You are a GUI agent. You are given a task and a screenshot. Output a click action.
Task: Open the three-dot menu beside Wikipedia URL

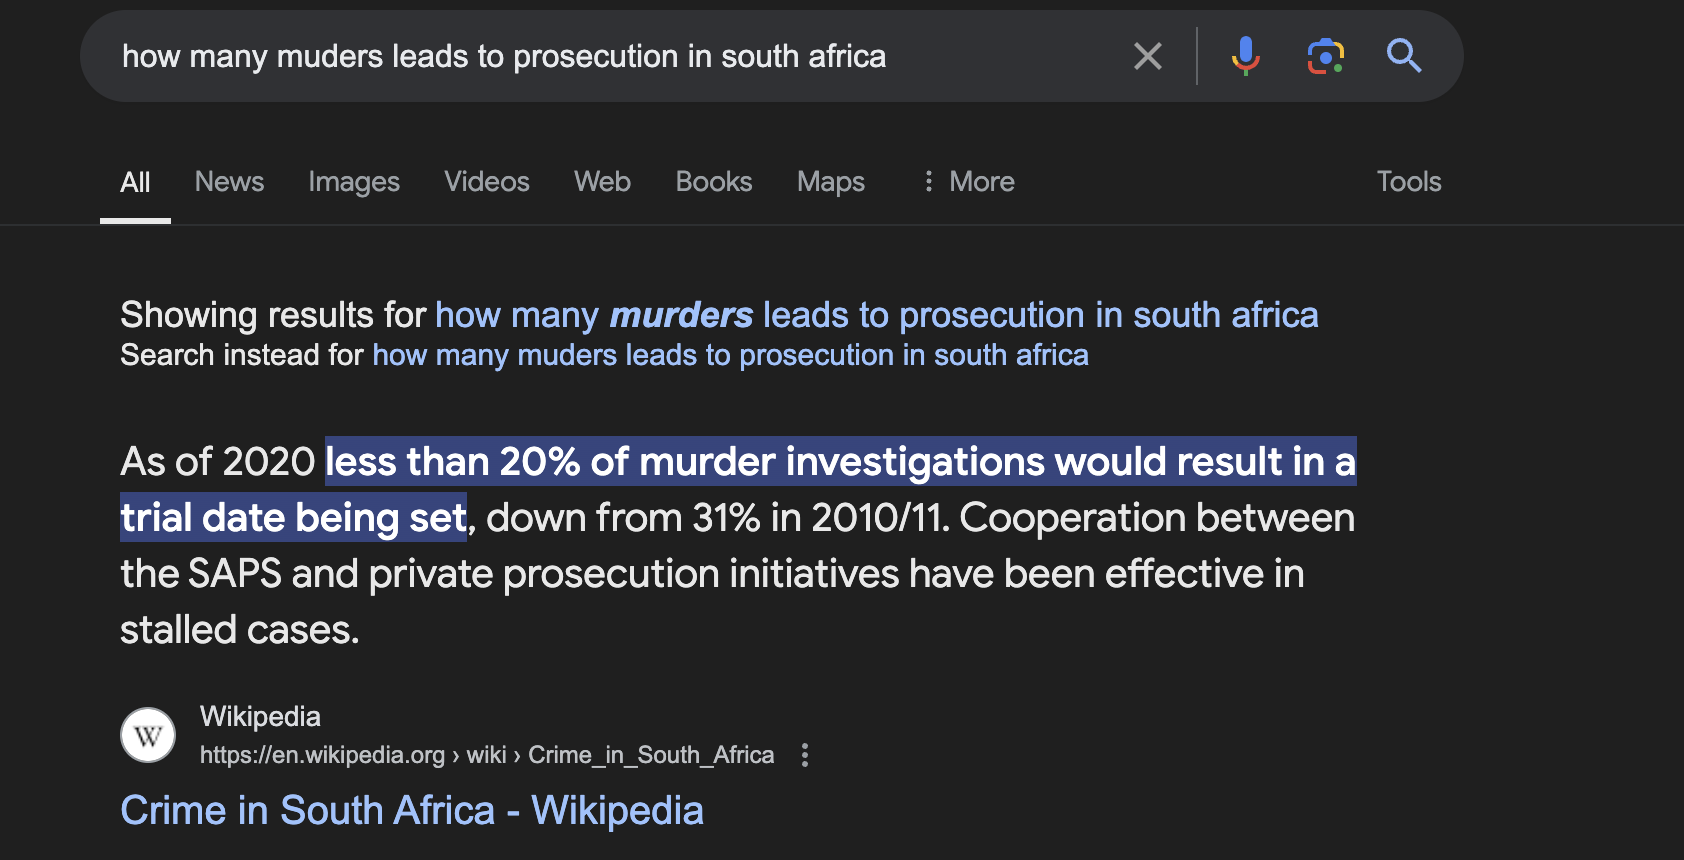[805, 755]
